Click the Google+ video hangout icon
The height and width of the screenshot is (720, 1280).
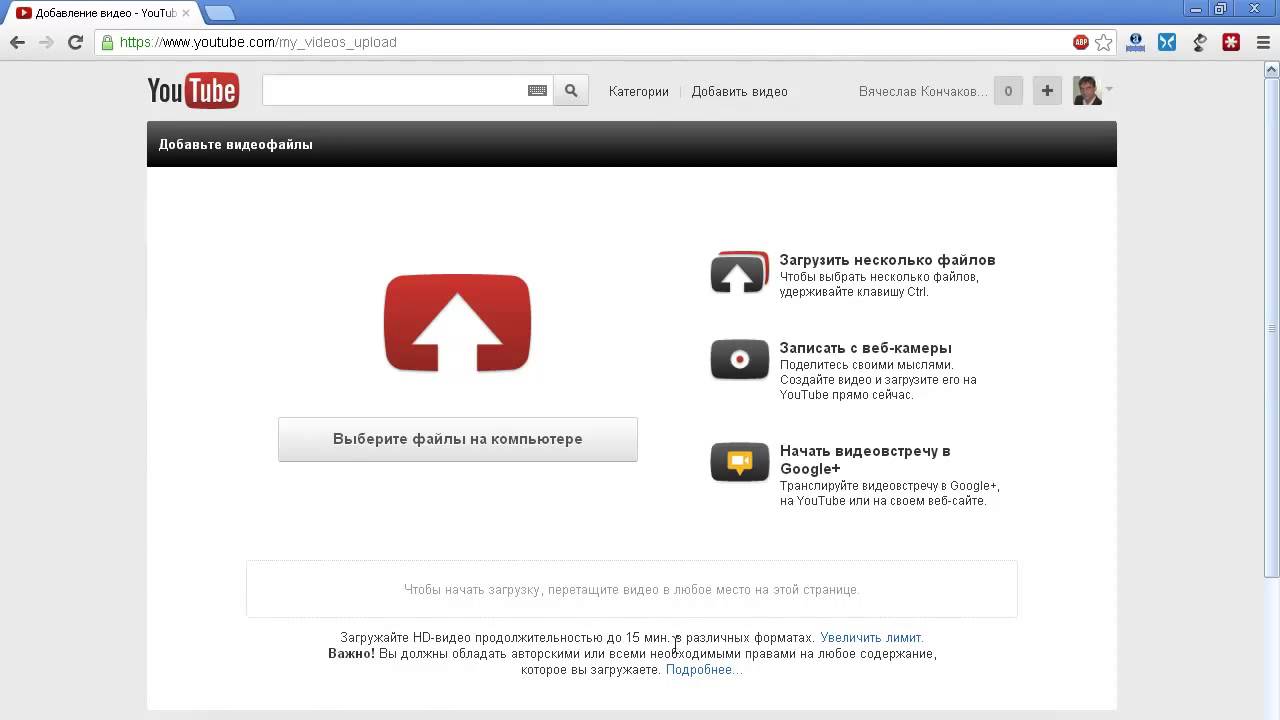point(739,462)
